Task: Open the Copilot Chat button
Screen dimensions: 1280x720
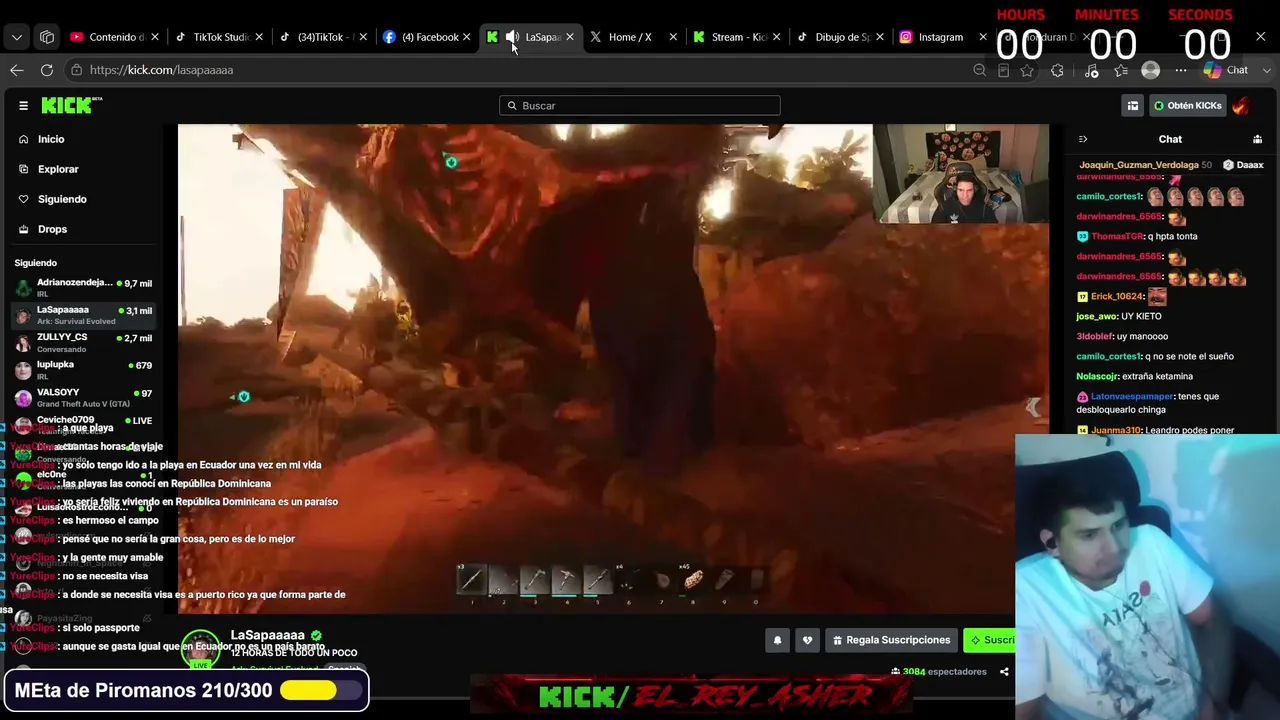Action: coord(1226,70)
